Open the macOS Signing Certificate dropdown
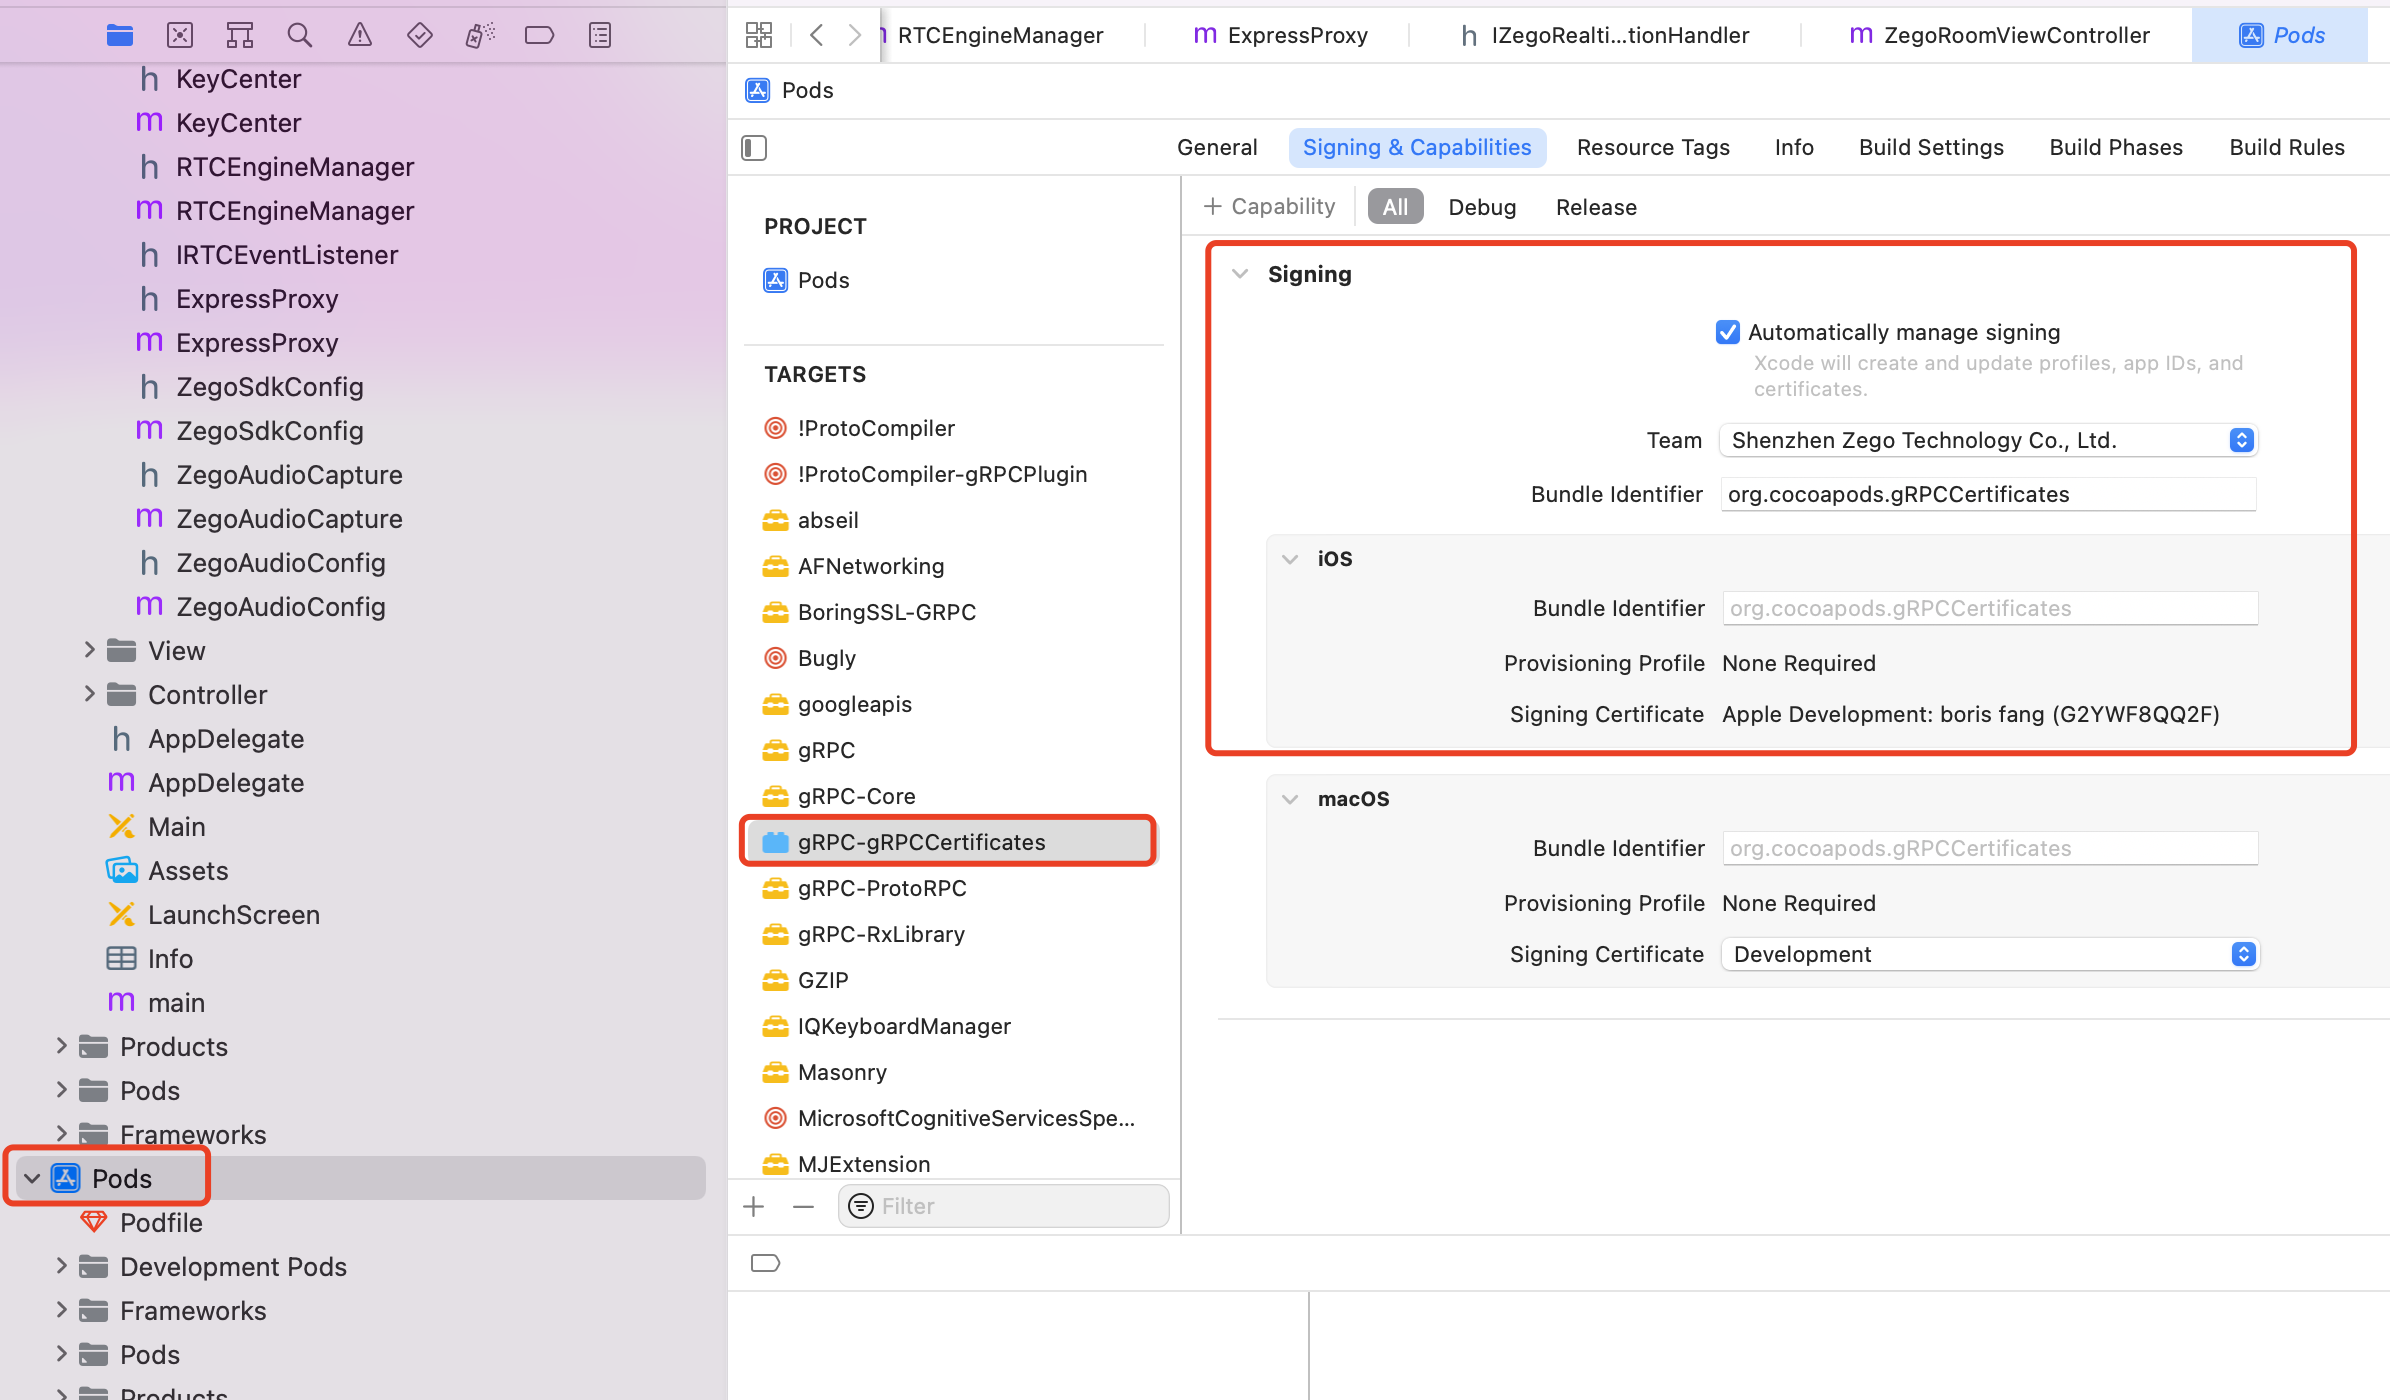The image size is (2390, 1400). [1990, 954]
